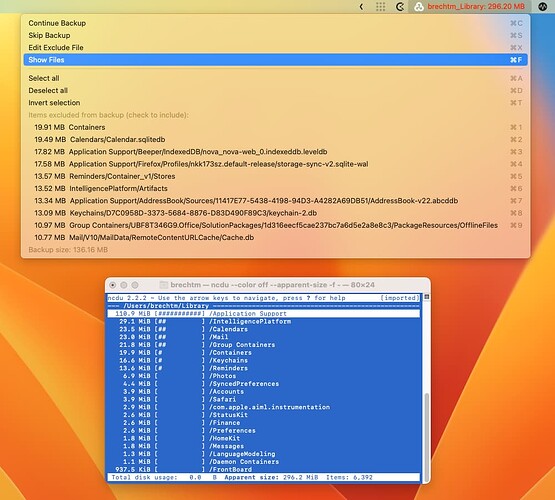Select Edit Exclude File
Screen dimensions: 555x500
pos(275,48)
